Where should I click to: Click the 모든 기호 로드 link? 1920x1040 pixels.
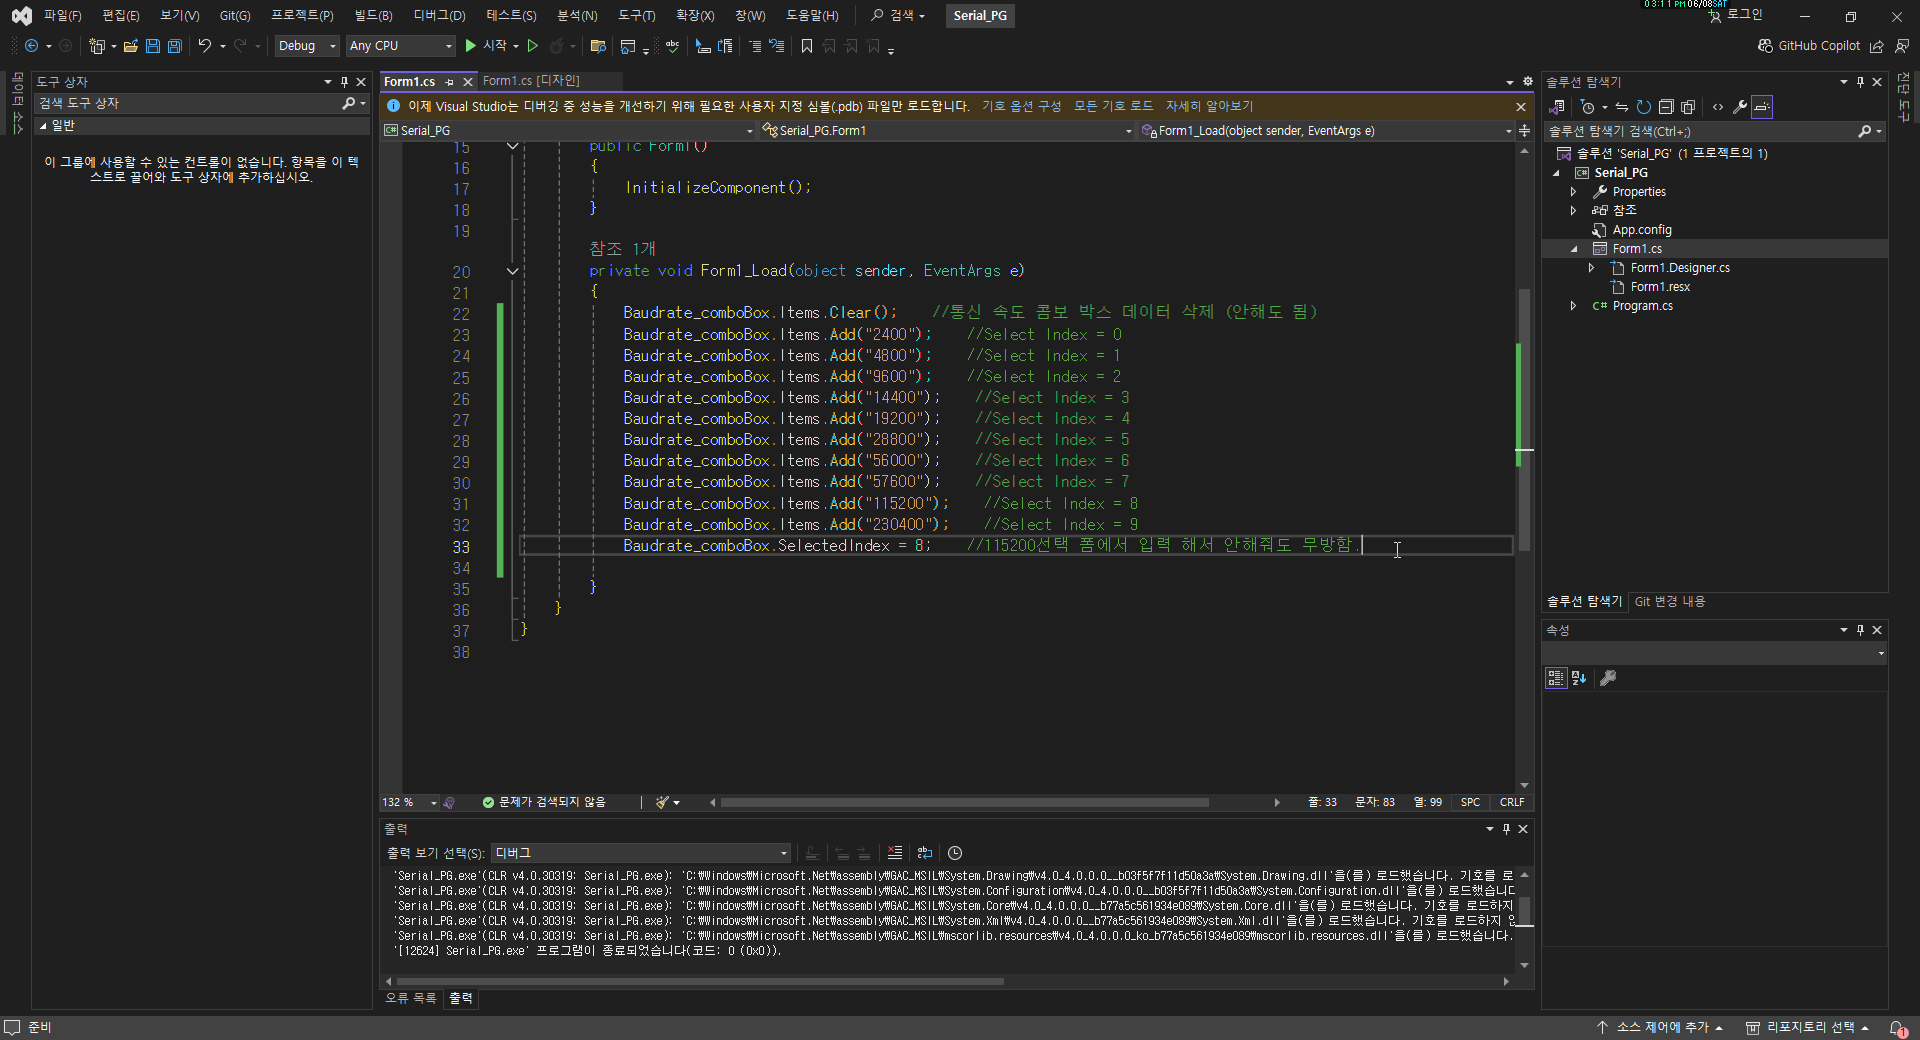1113,106
